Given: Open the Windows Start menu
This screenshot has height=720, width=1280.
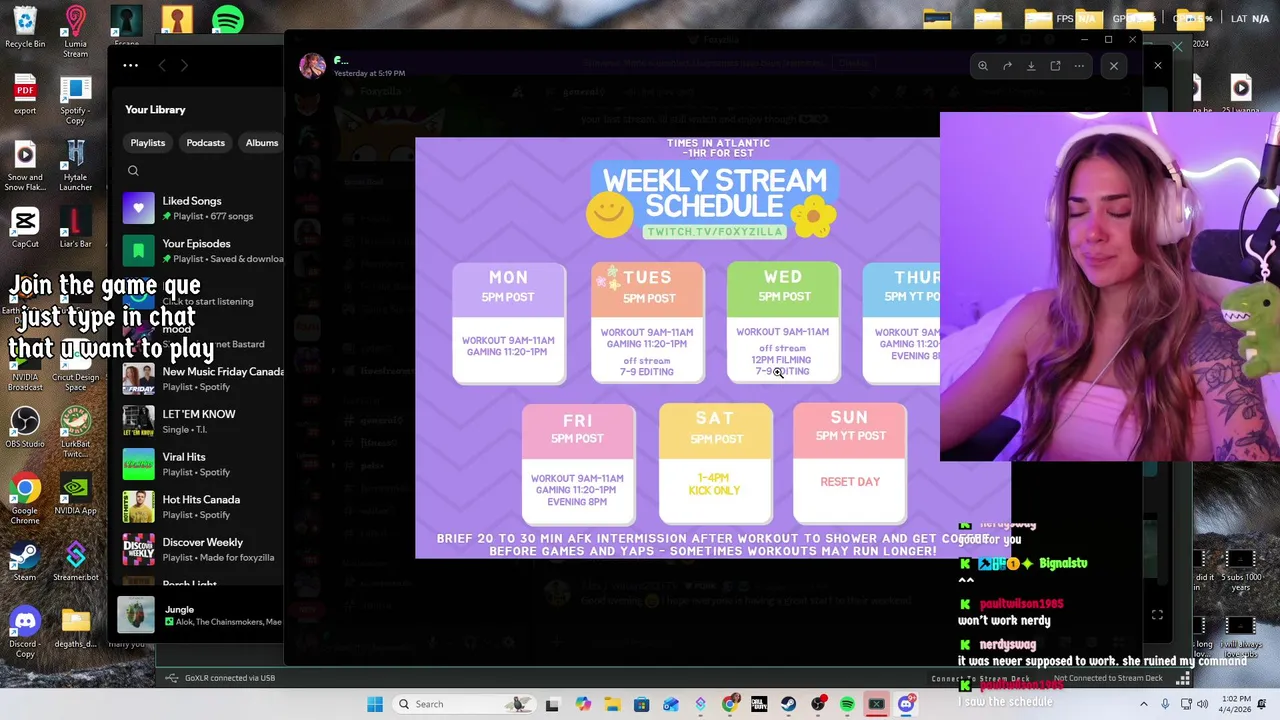Looking at the screenshot, I should tap(375, 704).
